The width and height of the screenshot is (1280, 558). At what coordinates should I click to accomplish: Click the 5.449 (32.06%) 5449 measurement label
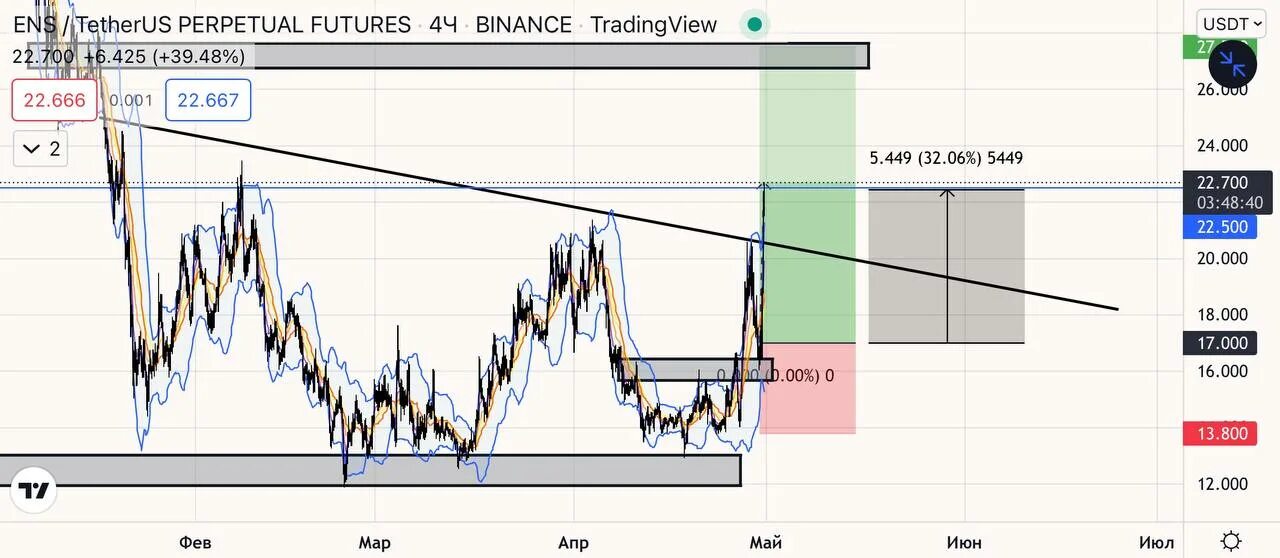[x=946, y=158]
